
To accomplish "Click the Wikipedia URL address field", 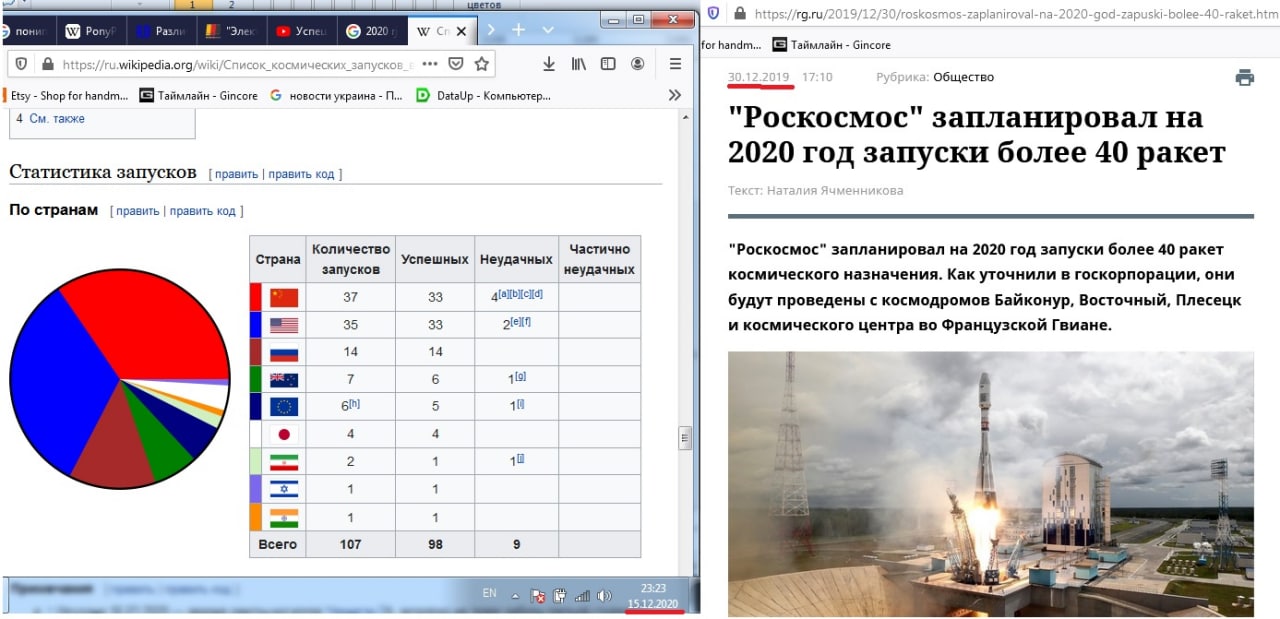I will (237, 64).
